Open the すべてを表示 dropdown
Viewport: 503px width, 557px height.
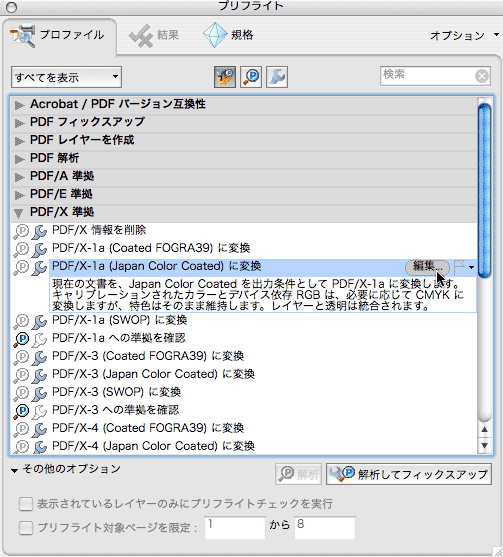(x=66, y=77)
